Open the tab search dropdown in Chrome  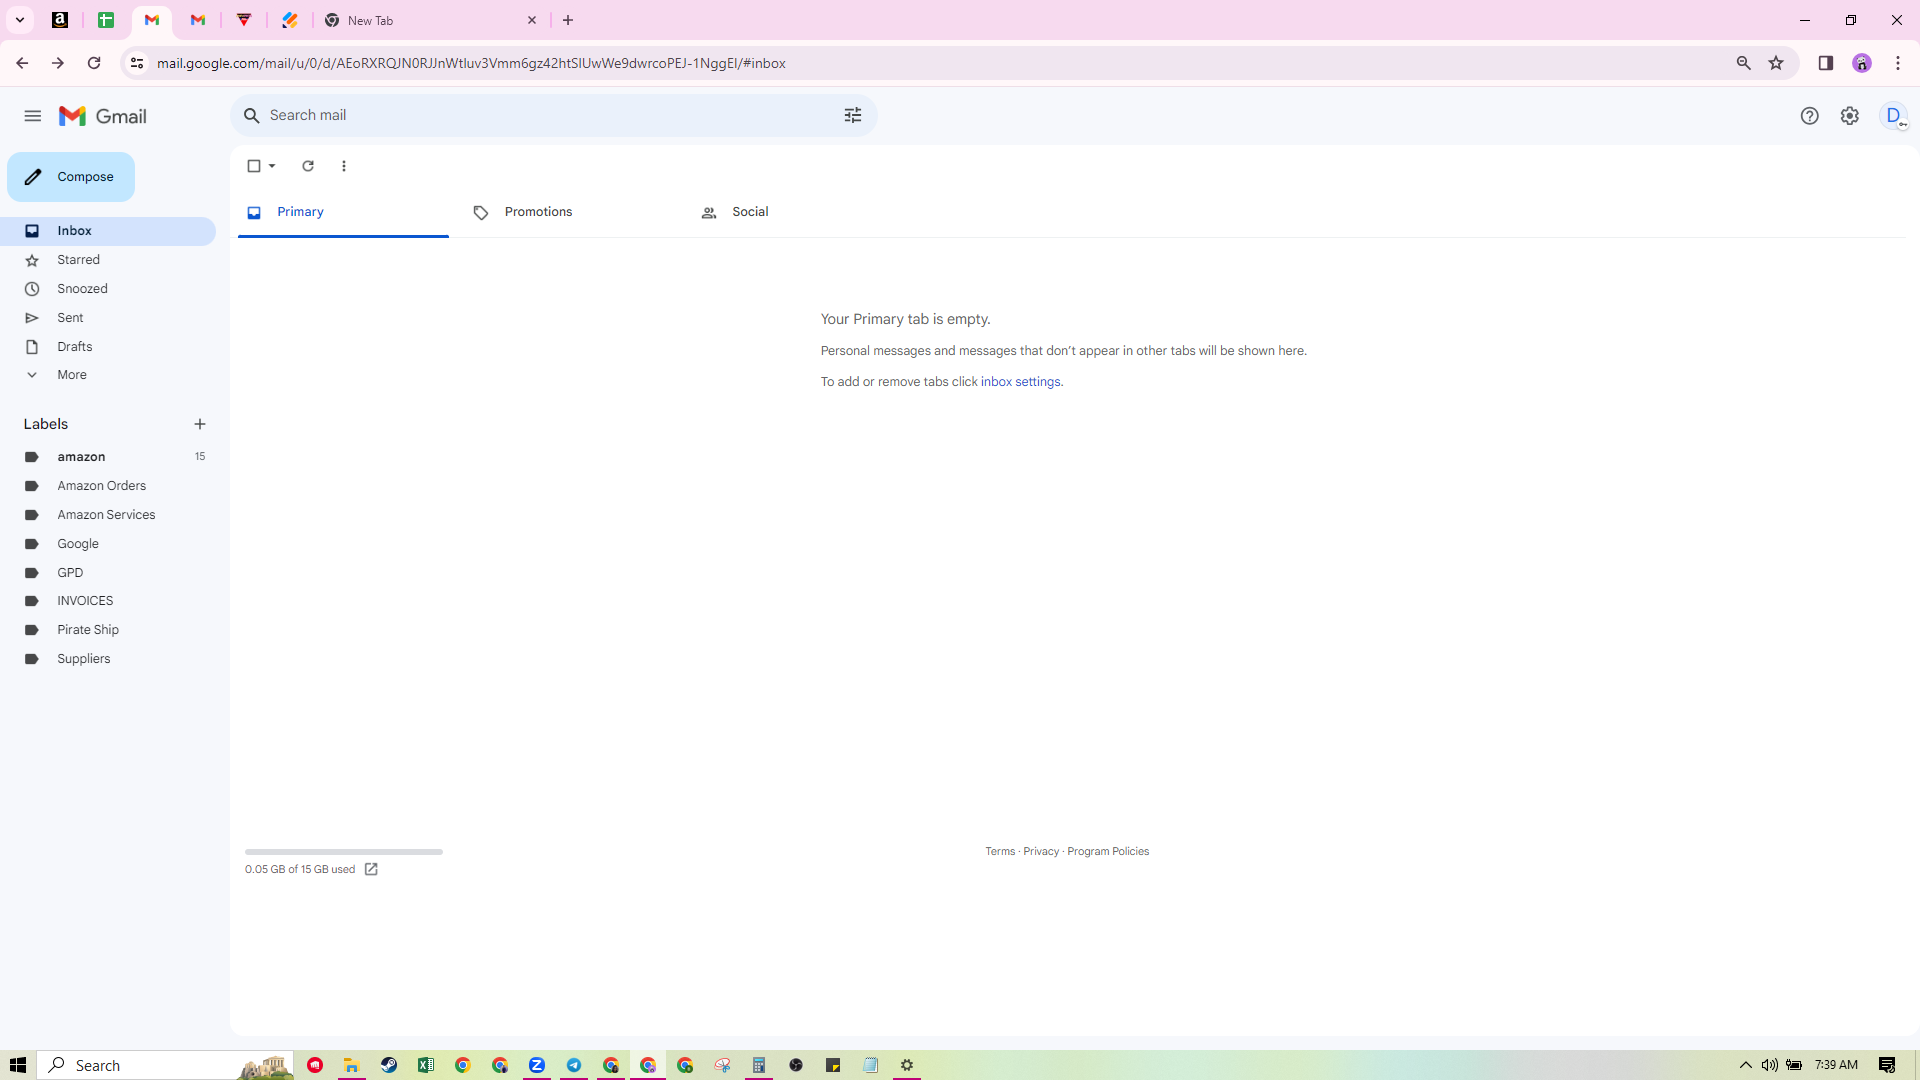[x=20, y=20]
